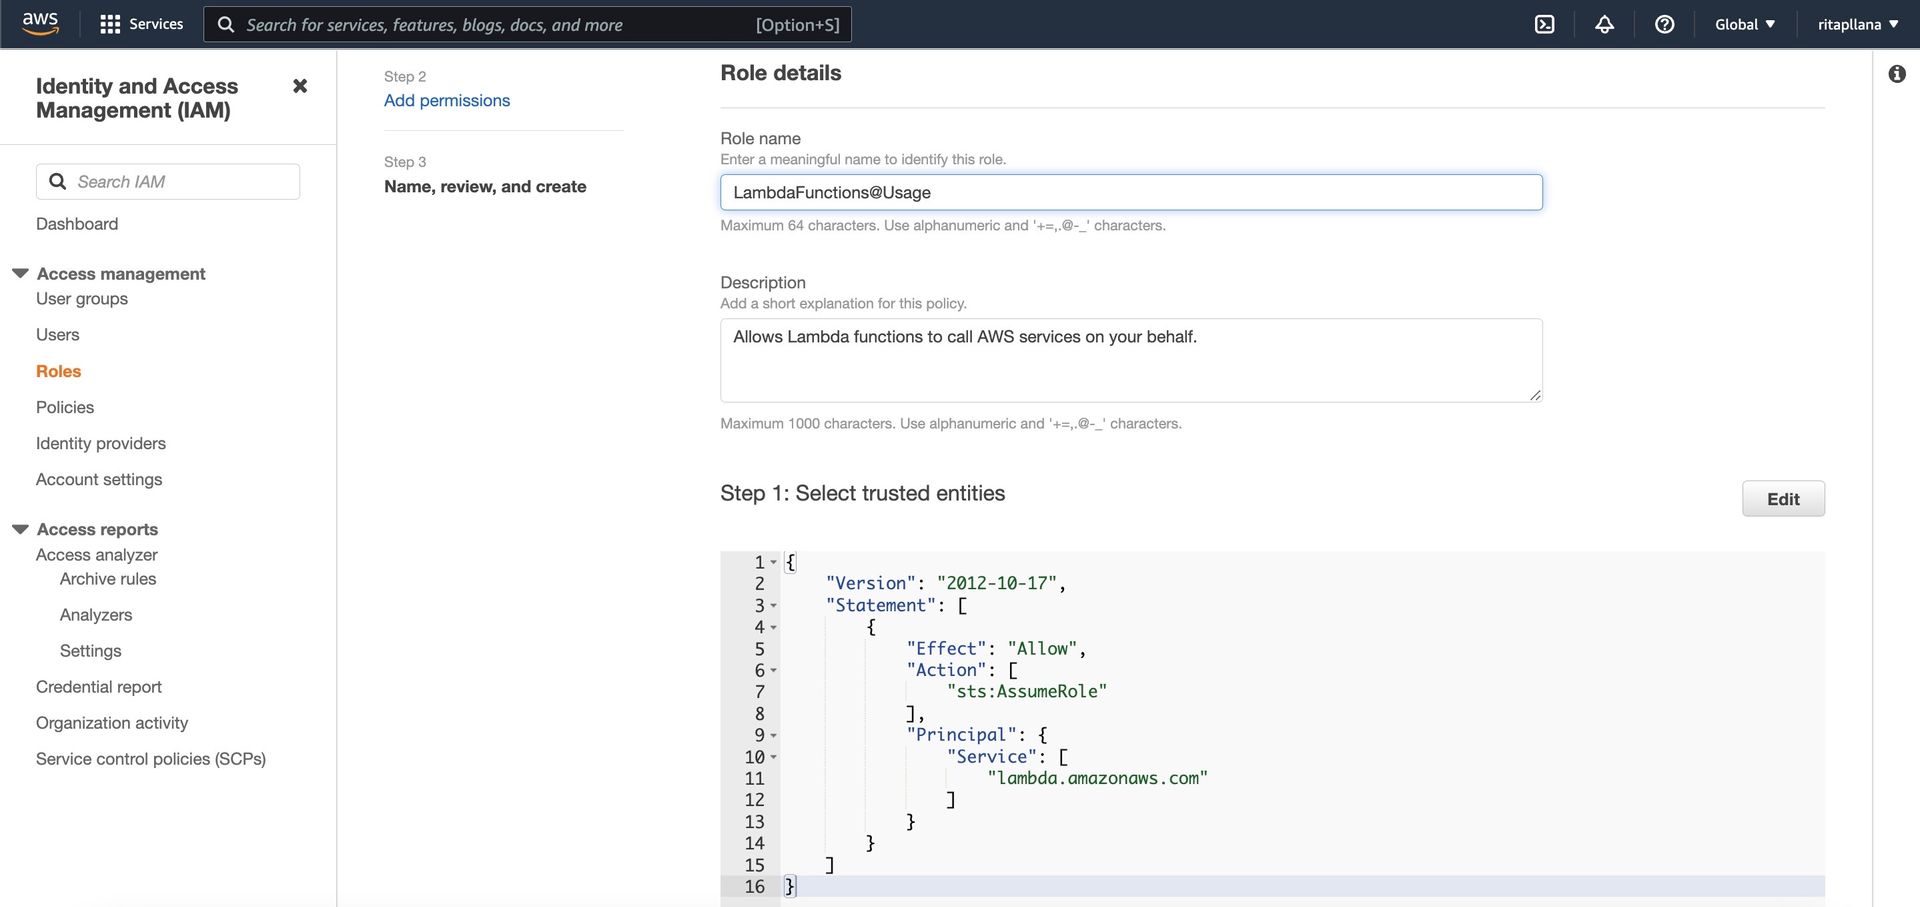The height and width of the screenshot is (907, 1920).
Task: Click the Search IAM magnifier icon
Action: pos(58,181)
